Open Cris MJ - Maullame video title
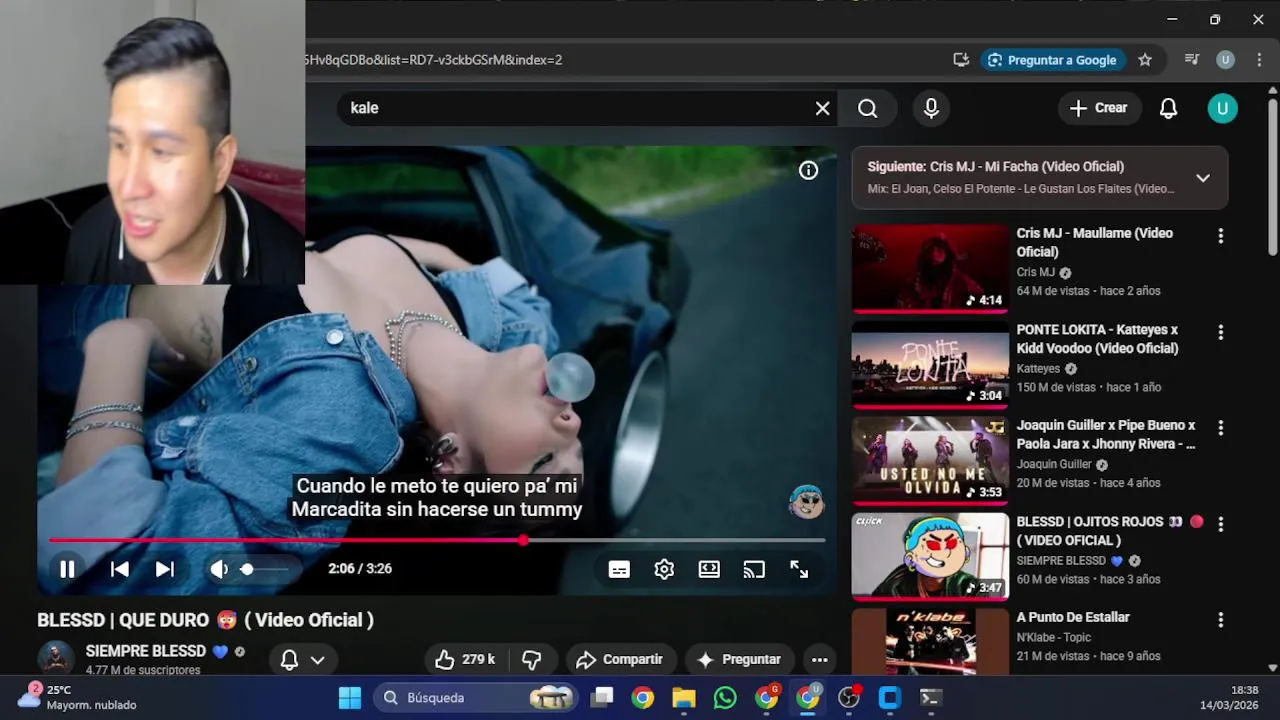The width and height of the screenshot is (1280, 720). pos(1095,242)
